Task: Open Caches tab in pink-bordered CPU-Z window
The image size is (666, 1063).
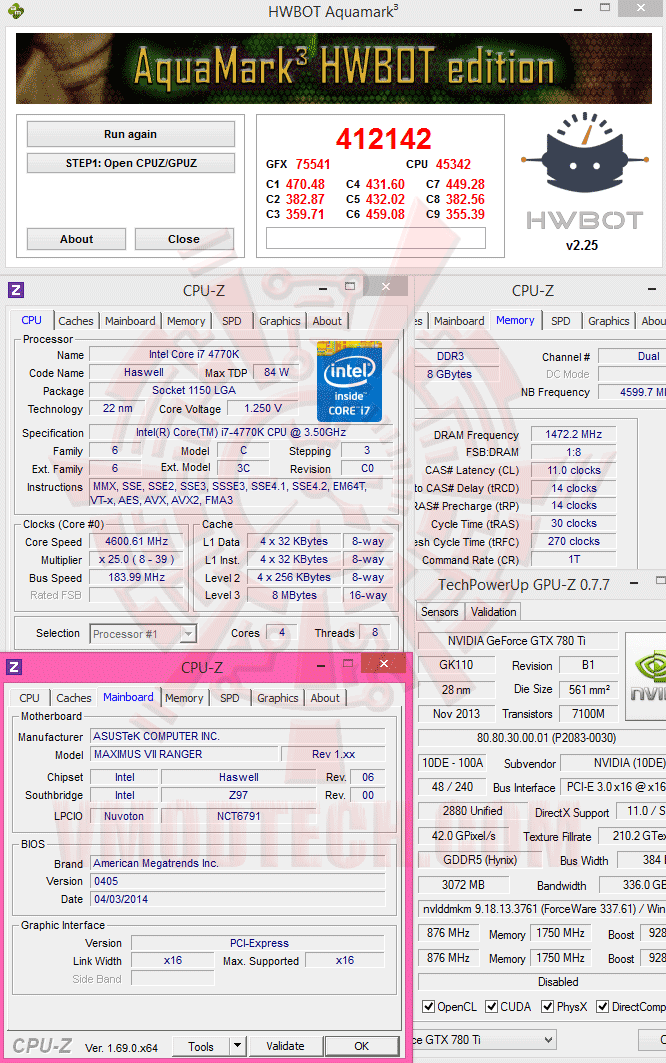Action: (x=73, y=698)
